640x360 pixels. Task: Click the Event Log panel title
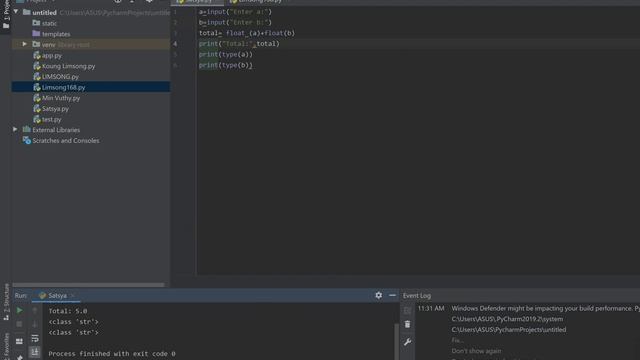tap(417, 296)
